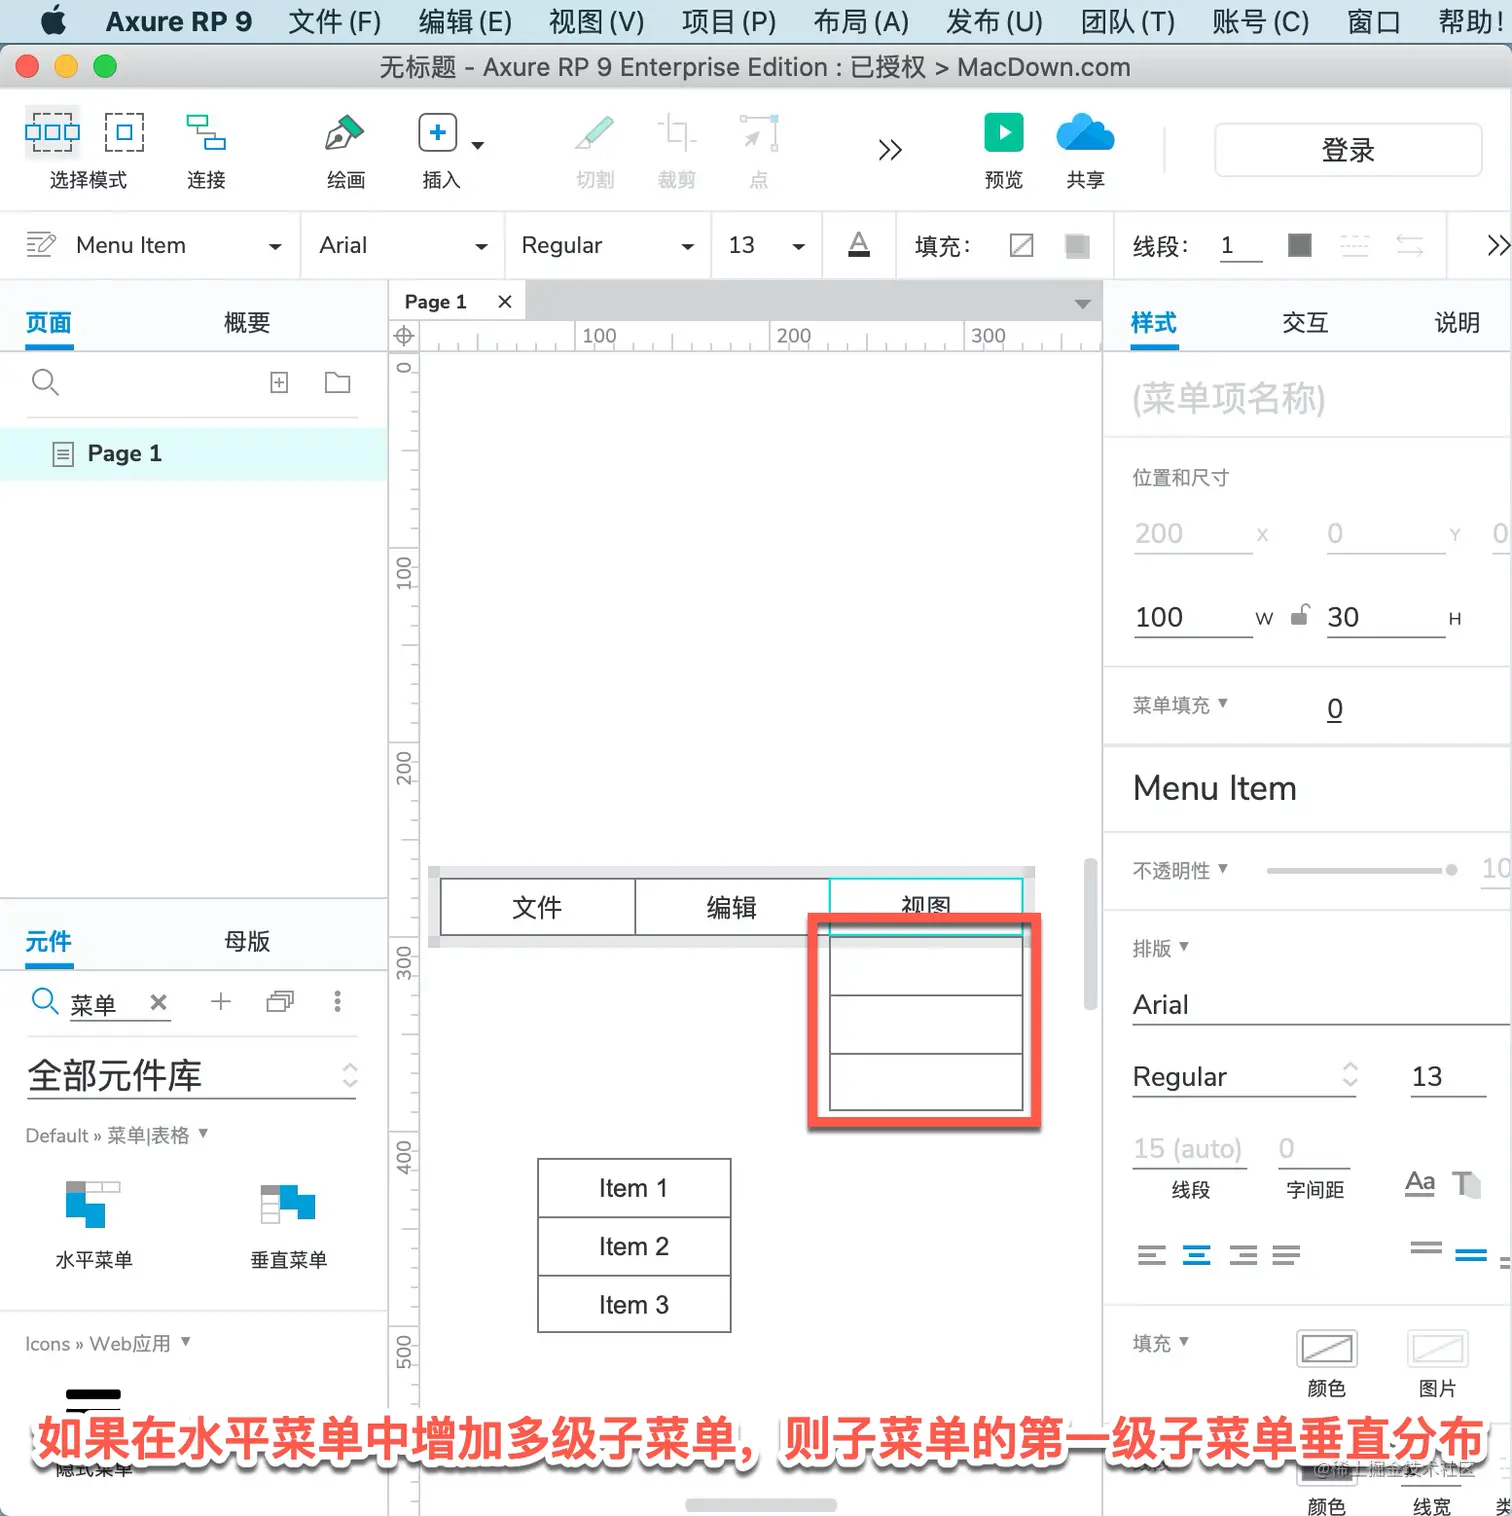Expand style toolbar overflow chevron
The image size is (1512, 1516).
click(x=1497, y=246)
